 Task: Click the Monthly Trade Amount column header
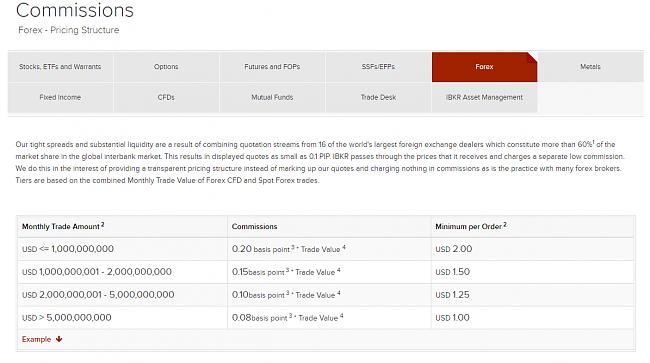coord(122,226)
